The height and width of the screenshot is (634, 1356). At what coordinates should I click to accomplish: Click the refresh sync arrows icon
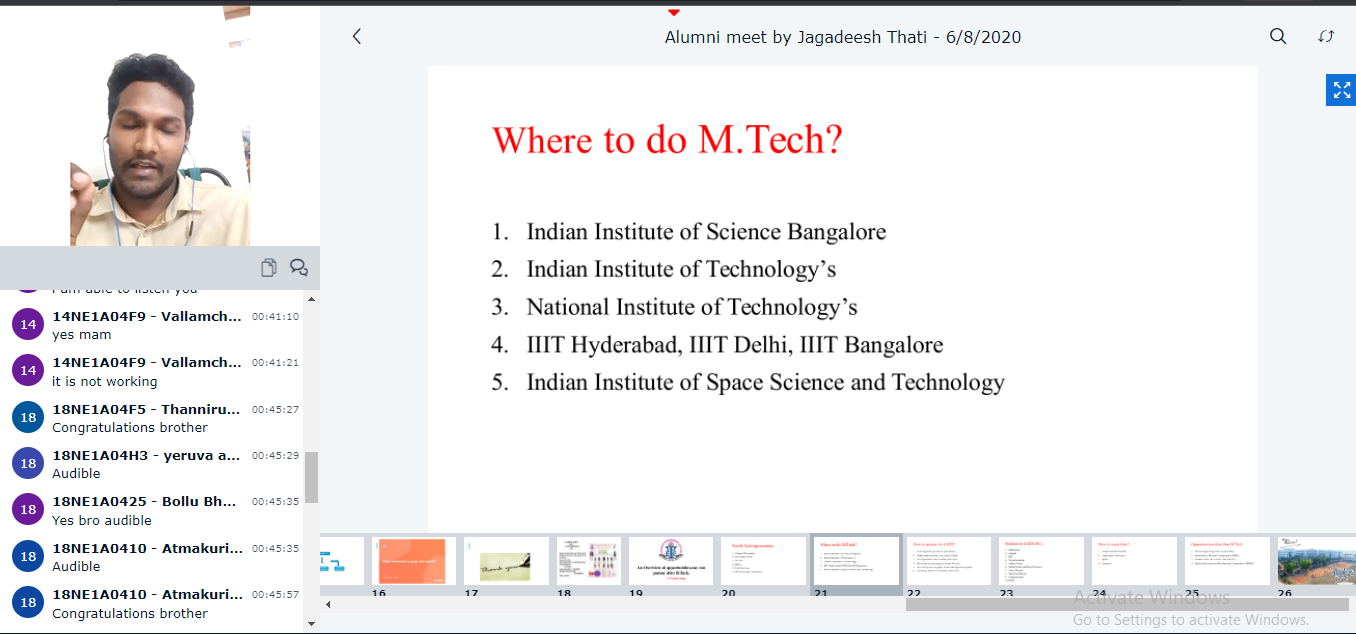[1326, 36]
